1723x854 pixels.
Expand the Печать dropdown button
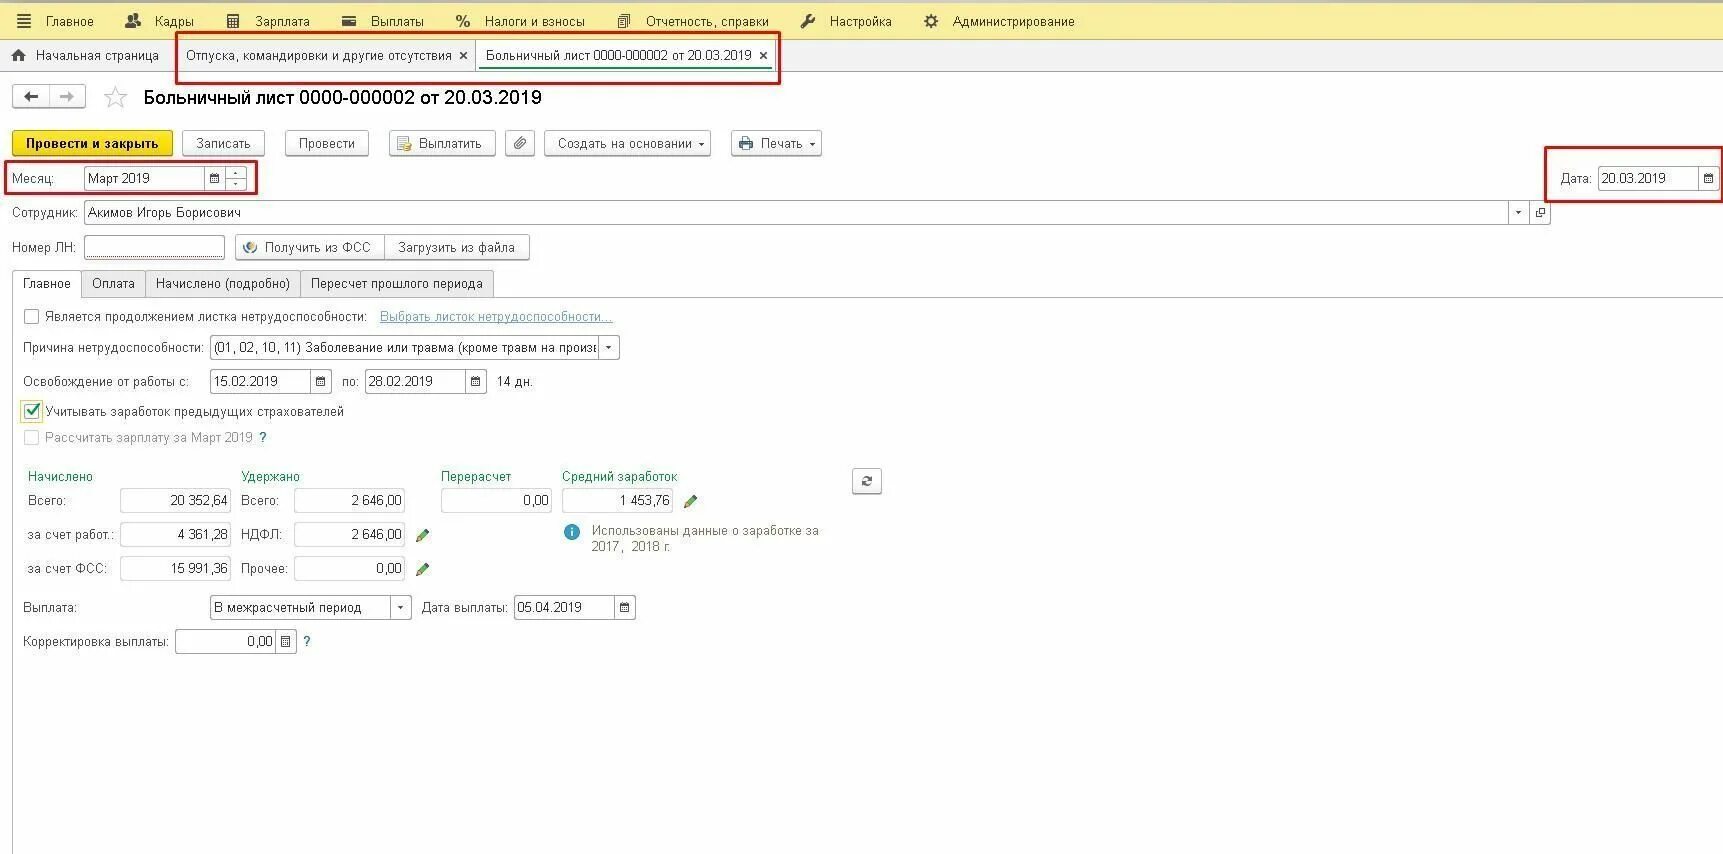(x=776, y=144)
